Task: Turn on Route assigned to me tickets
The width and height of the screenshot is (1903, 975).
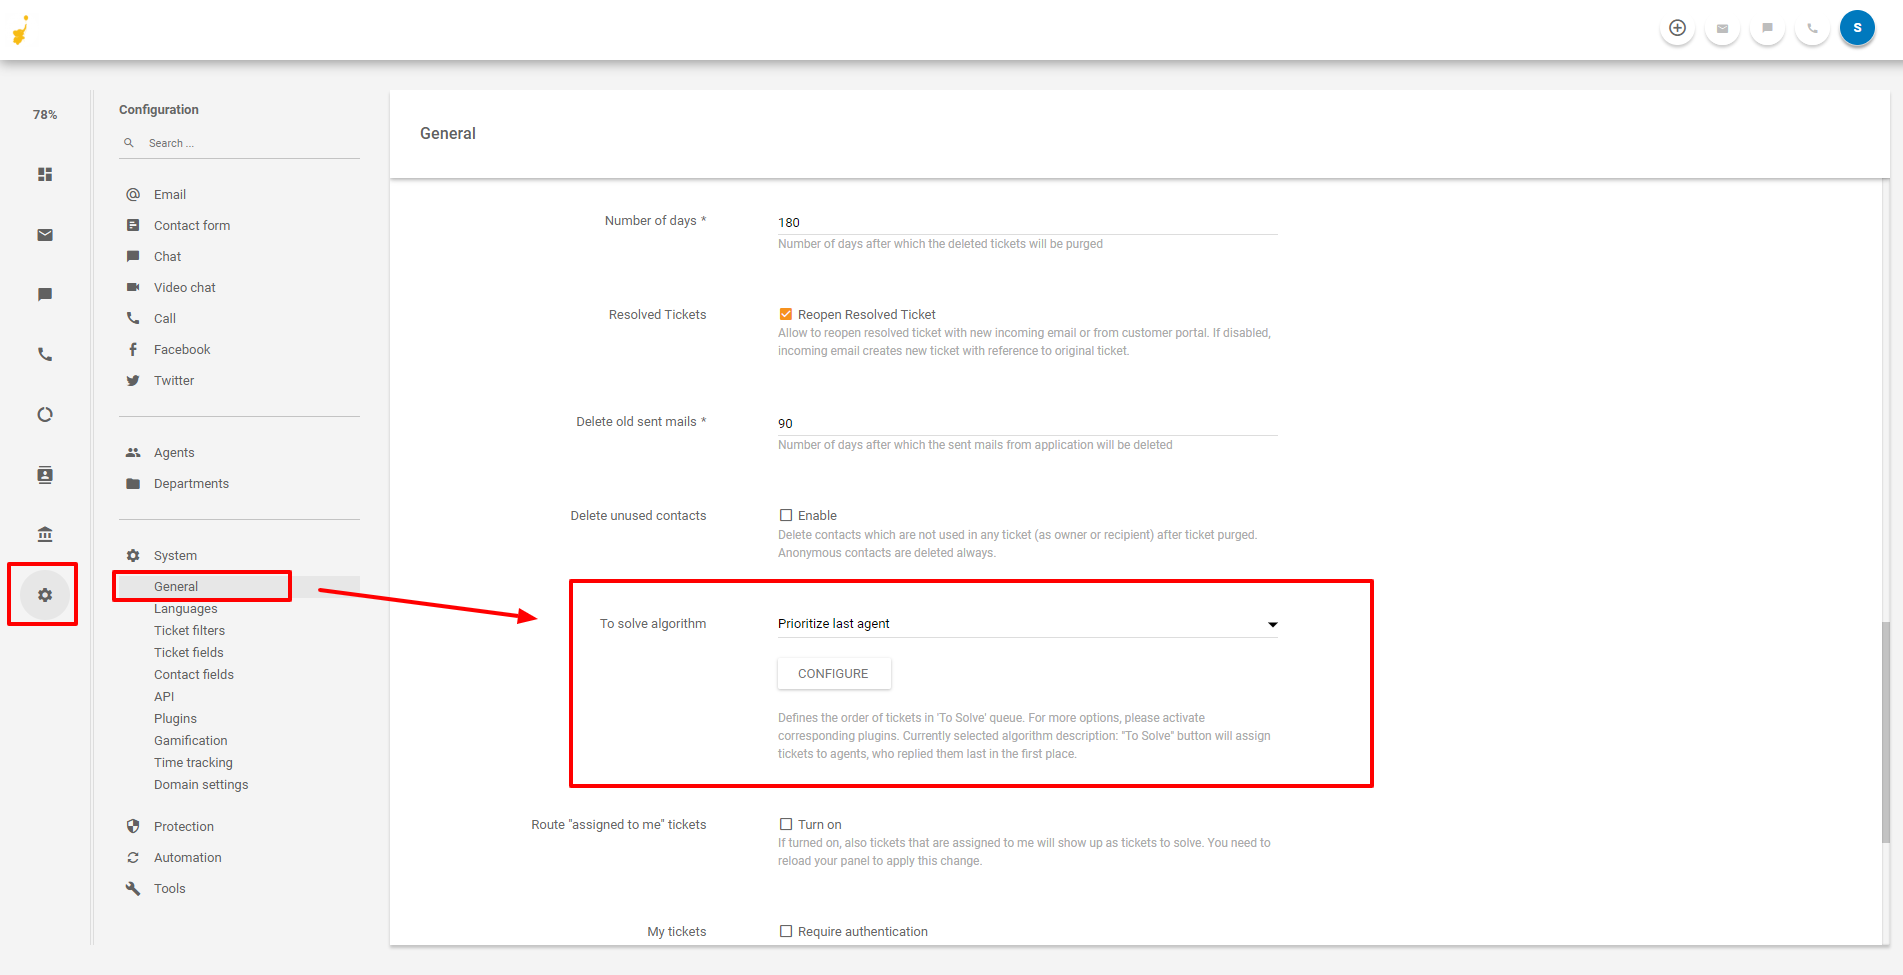Action: click(786, 824)
